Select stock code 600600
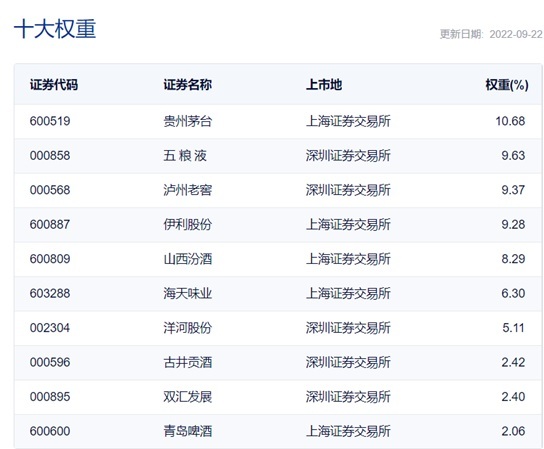 click(50, 431)
